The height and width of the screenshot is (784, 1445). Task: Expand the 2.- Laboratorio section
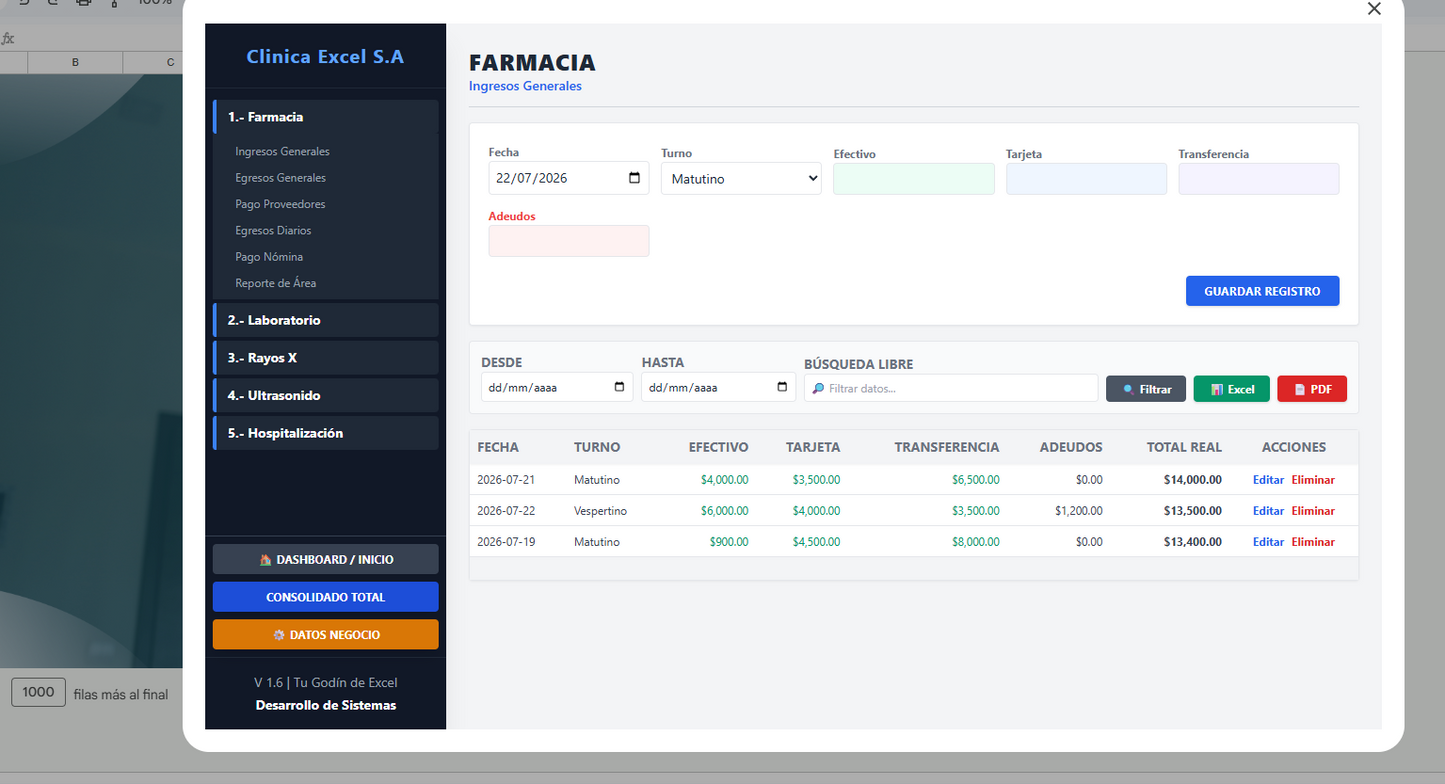click(x=326, y=320)
